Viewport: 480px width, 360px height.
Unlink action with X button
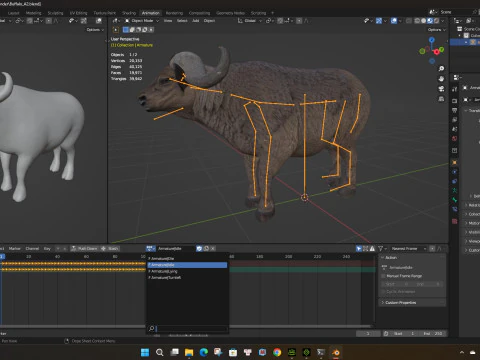213,249
